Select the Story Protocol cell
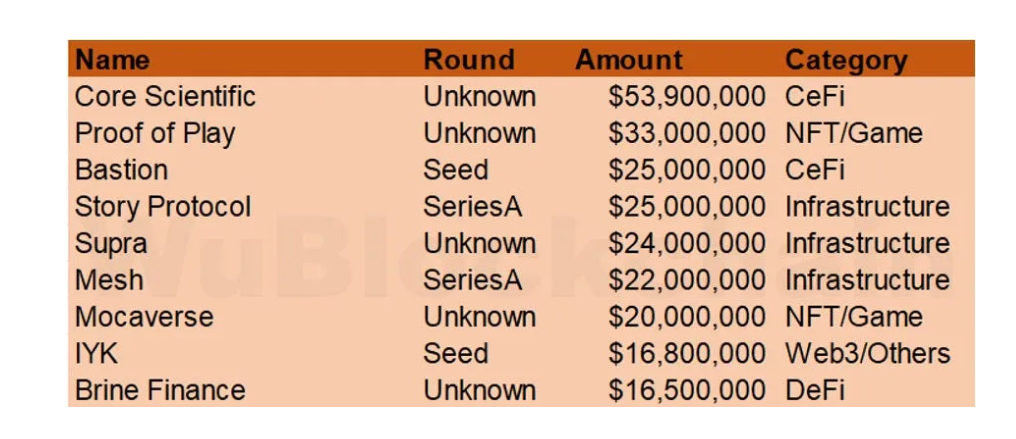This screenshot has width=1016, height=439. 163,207
